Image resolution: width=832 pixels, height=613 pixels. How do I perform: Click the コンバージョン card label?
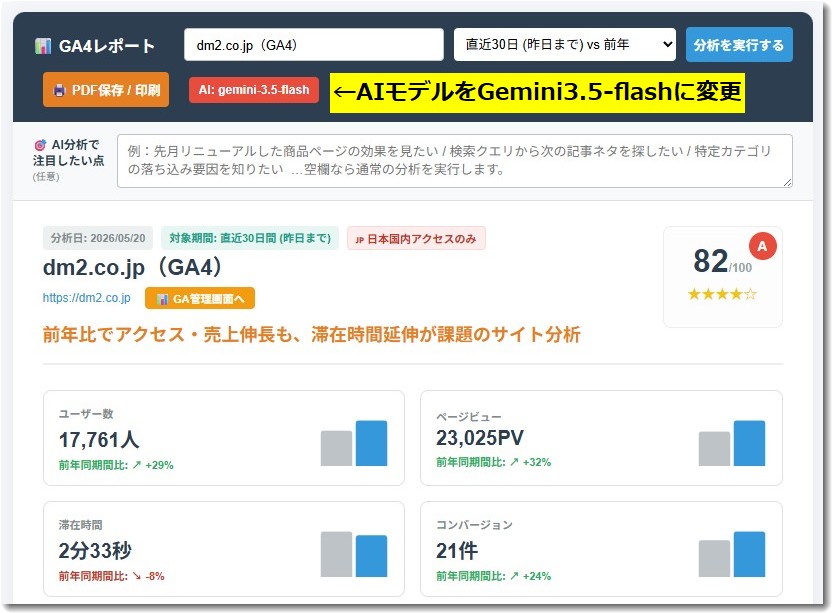click(474, 525)
